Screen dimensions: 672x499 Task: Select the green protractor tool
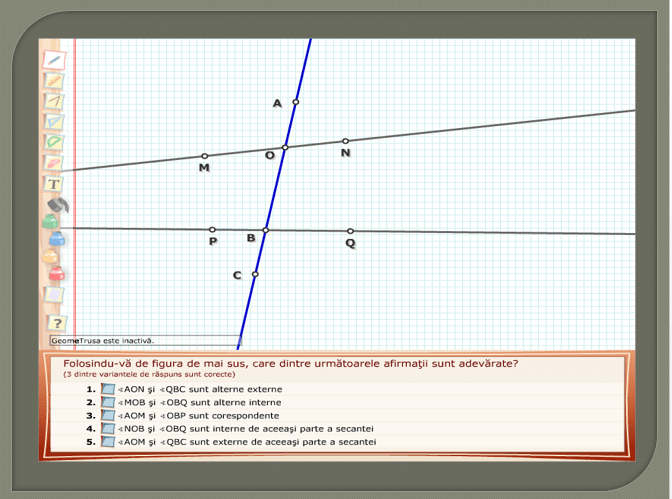[54, 142]
